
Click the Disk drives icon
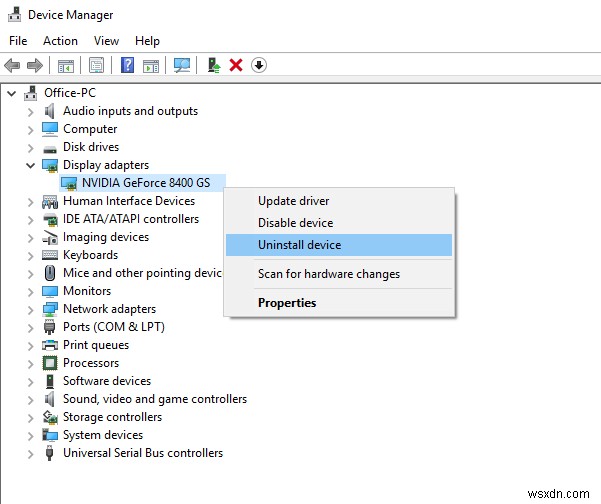click(x=50, y=148)
